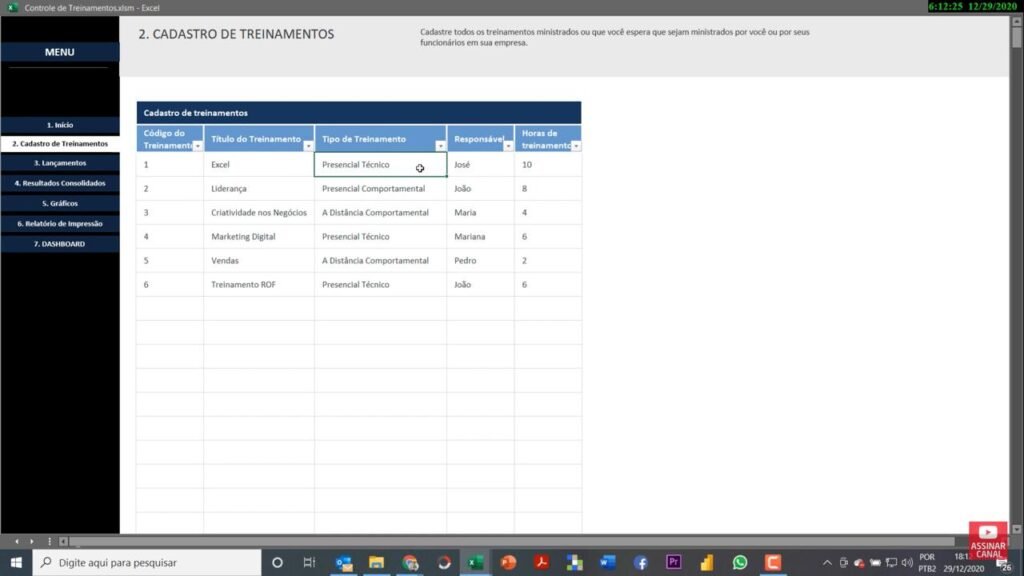
Task: Select 2. Cadastro de Treinamentos menu item
Action: tap(60, 144)
